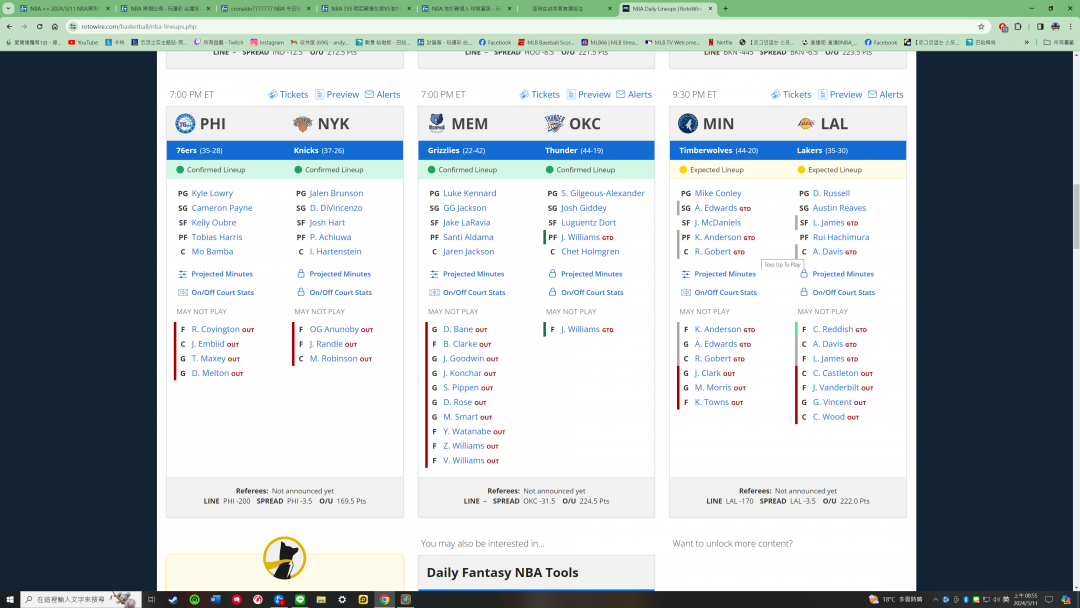The width and height of the screenshot is (1080, 608).
Task: Open the taskbar clock and date
Action: [x=1025, y=600]
